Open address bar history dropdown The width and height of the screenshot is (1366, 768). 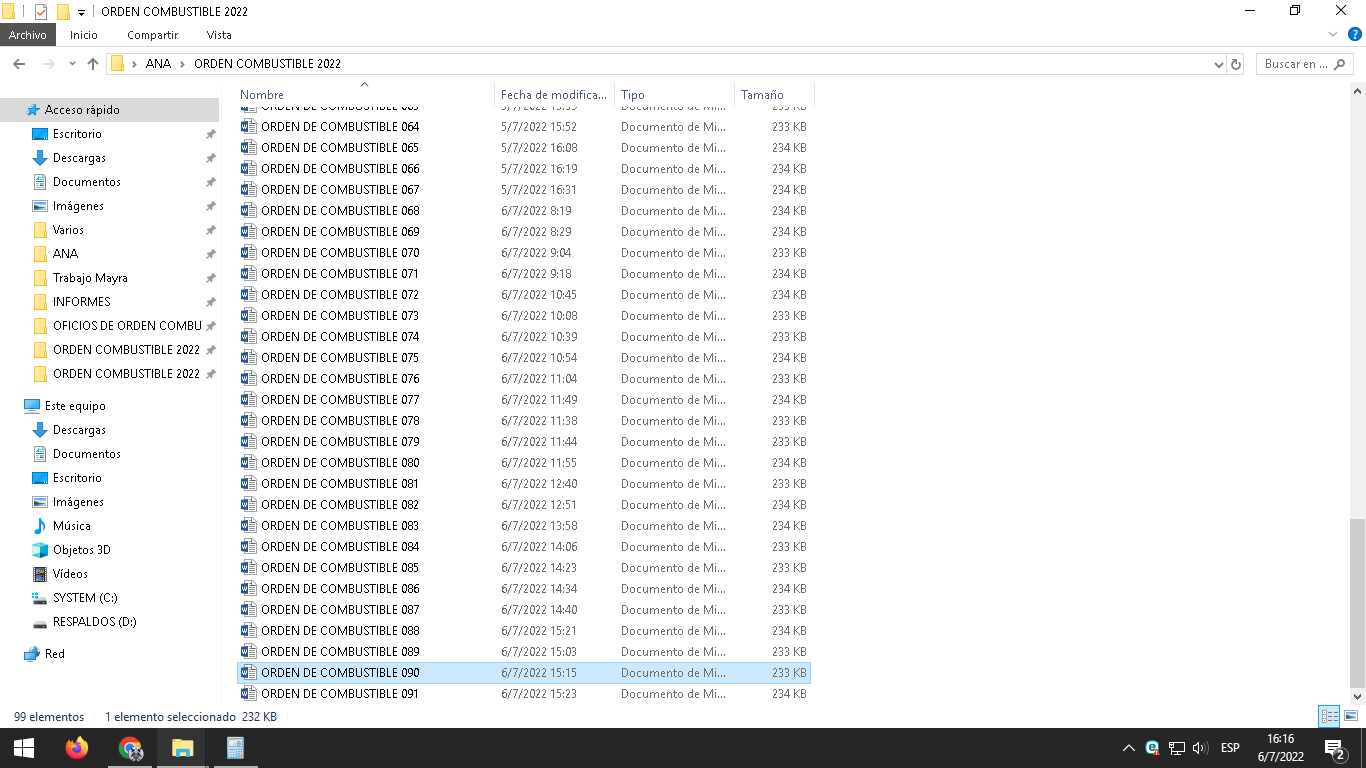pyautogui.click(x=1218, y=64)
